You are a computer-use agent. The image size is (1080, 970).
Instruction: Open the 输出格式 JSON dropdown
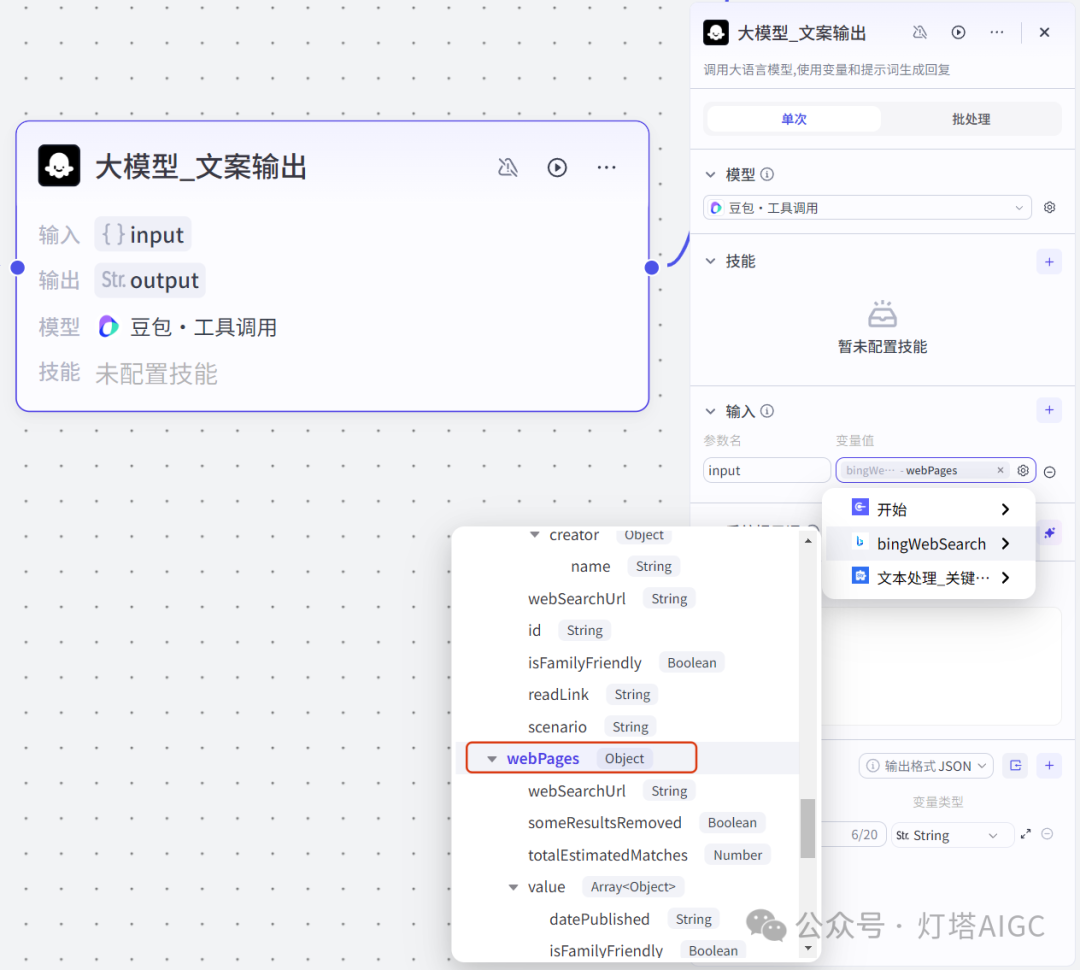click(x=926, y=766)
